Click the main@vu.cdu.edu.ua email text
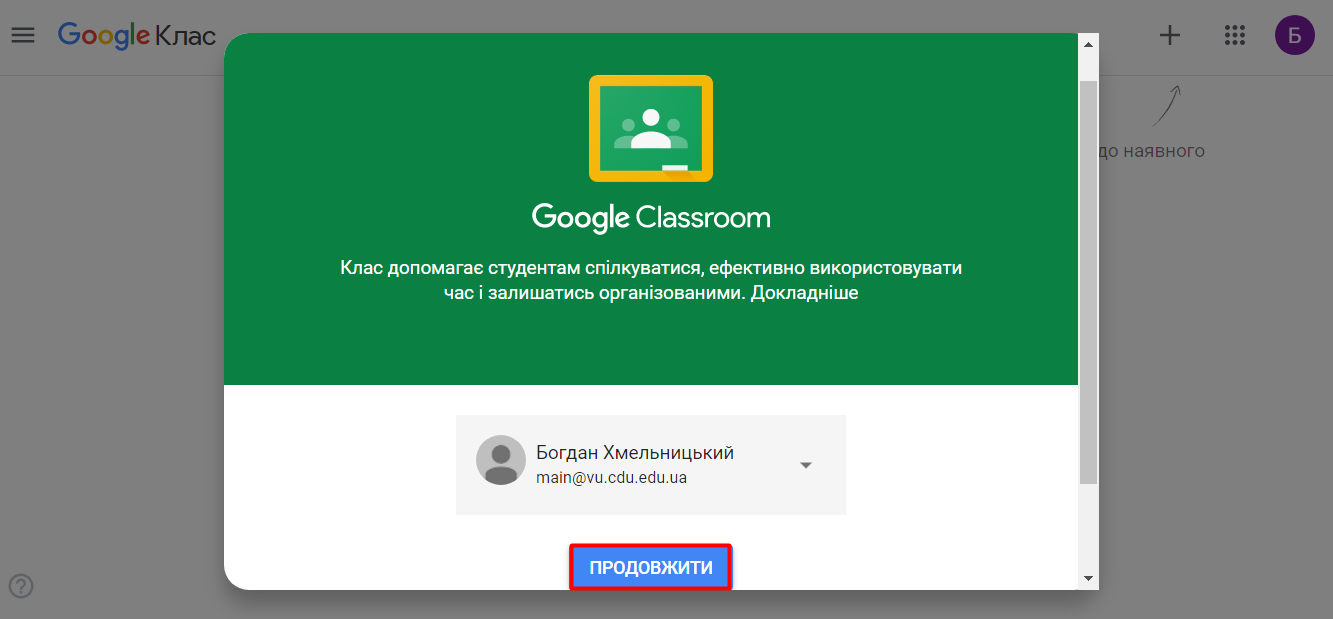The height and width of the screenshot is (619, 1333). pos(611,478)
